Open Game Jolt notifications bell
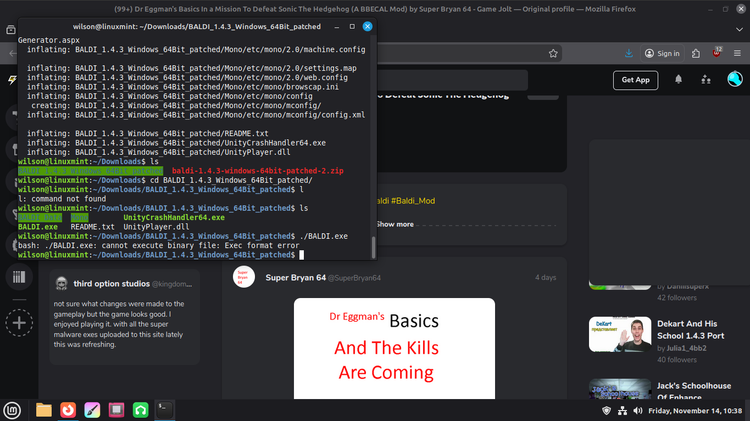 pyautogui.click(x=678, y=79)
